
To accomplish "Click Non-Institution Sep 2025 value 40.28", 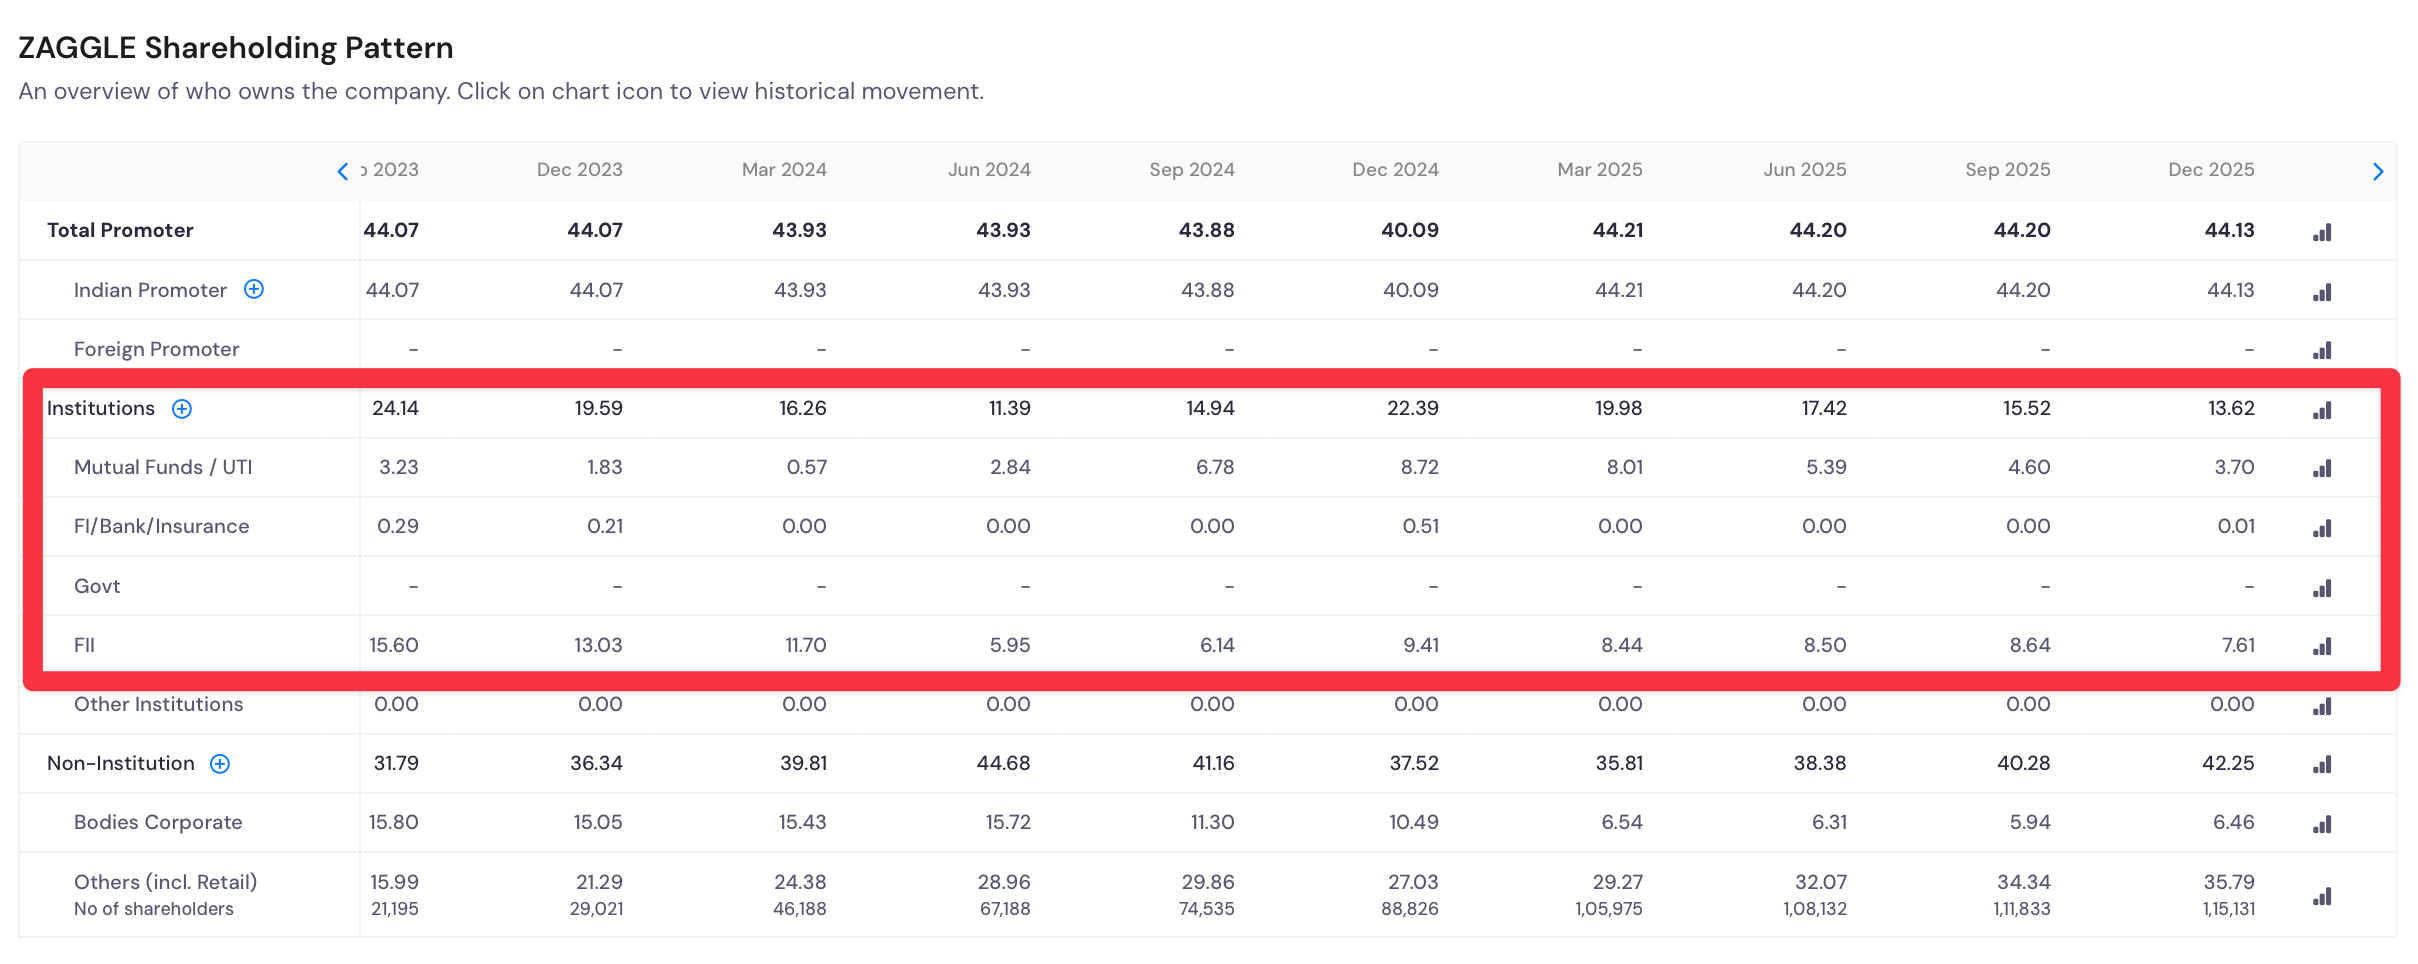I will (x=2024, y=763).
